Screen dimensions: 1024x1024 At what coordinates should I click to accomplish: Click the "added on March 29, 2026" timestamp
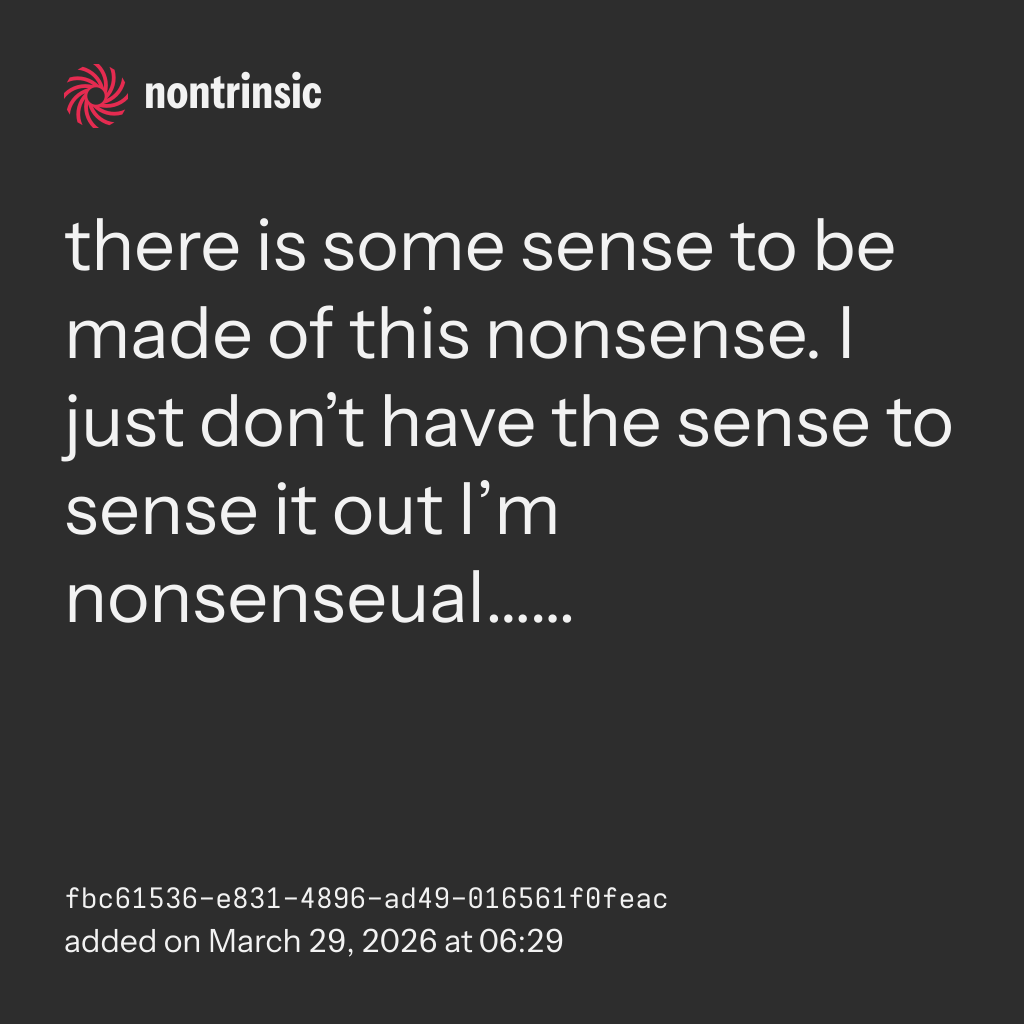314,942
